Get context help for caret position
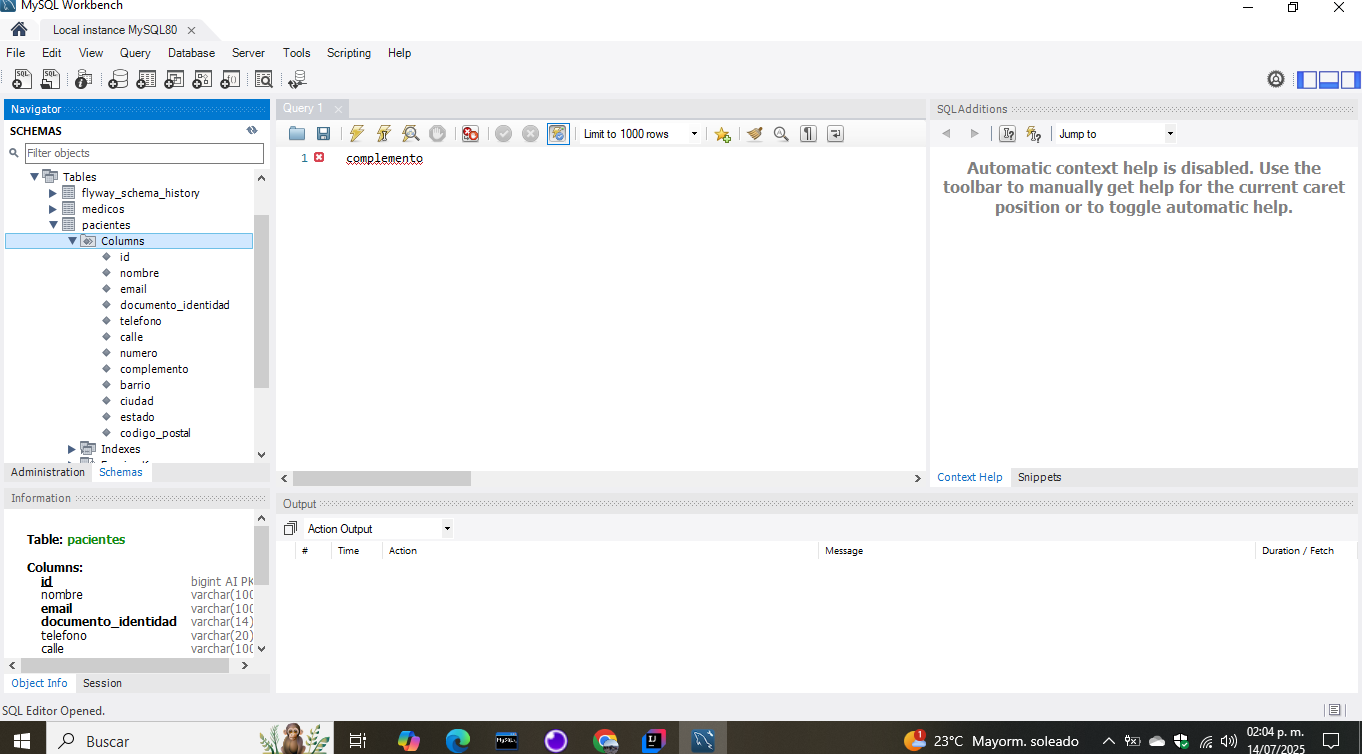1362x754 pixels. (x=1008, y=134)
